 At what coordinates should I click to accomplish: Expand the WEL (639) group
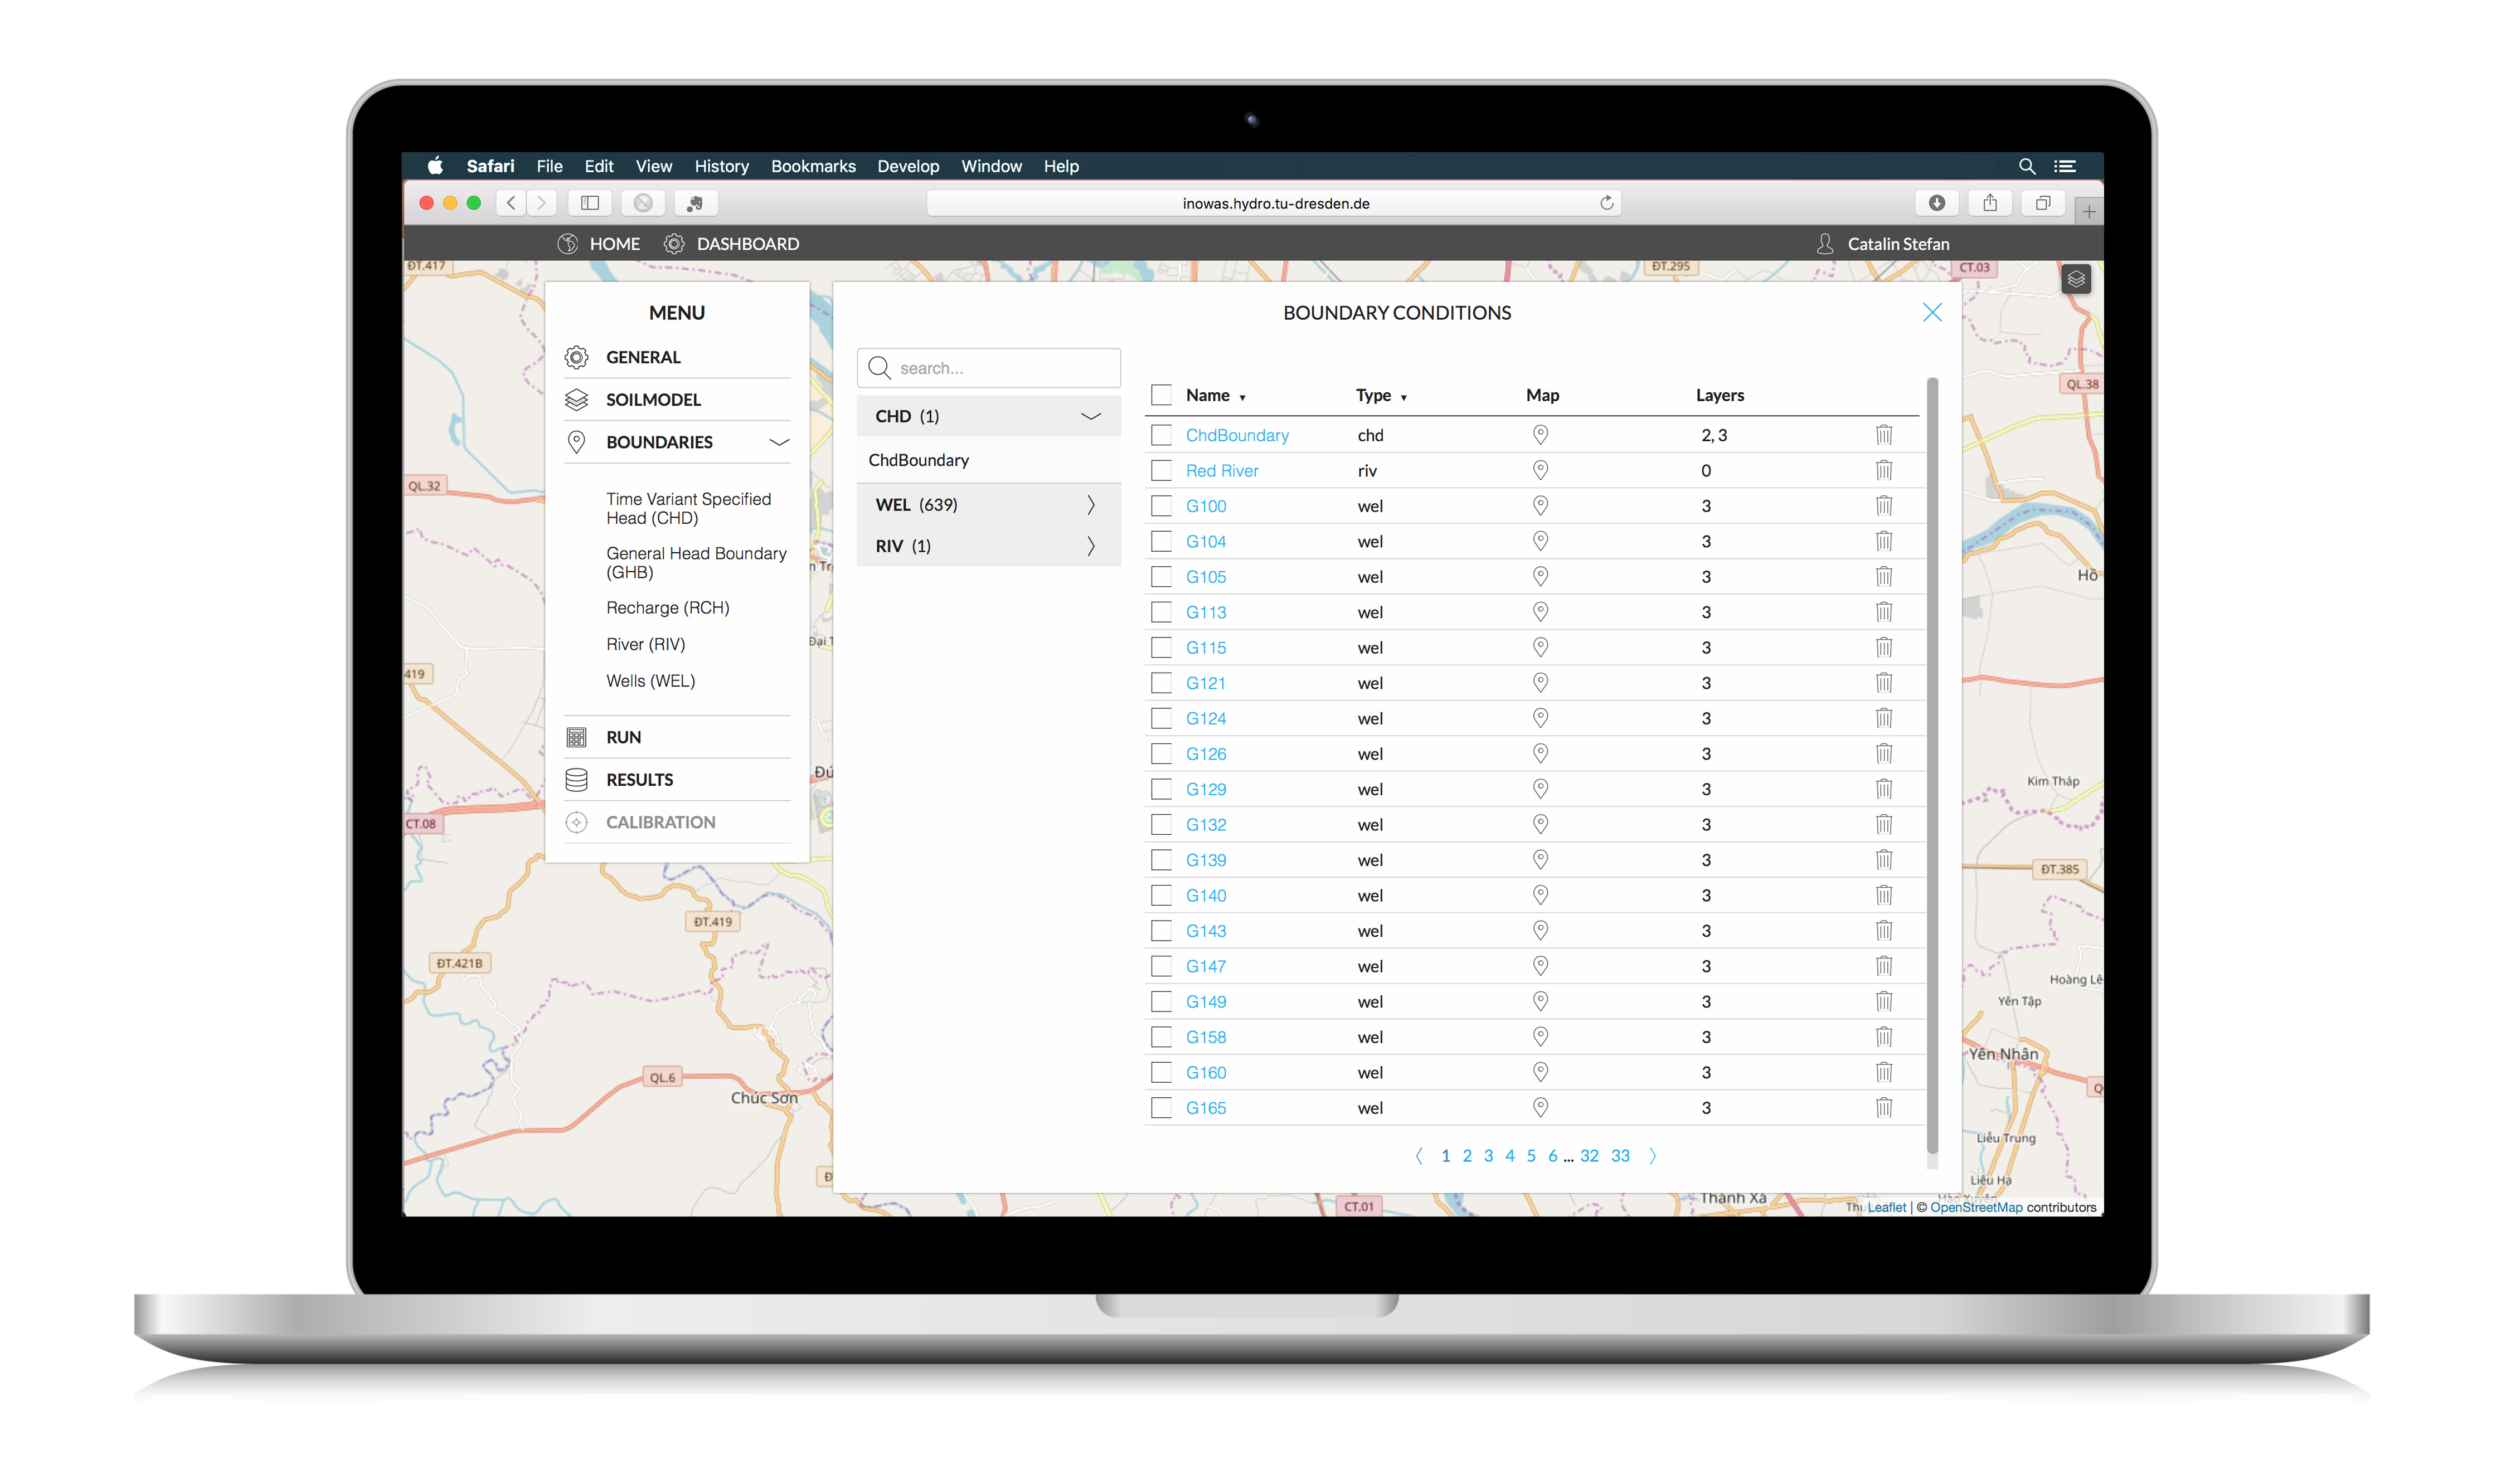click(x=988, y=505)
